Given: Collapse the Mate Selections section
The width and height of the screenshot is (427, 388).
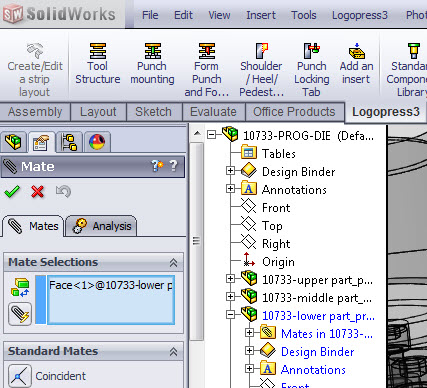Looking at the screenshot, I should pos(173,263).
